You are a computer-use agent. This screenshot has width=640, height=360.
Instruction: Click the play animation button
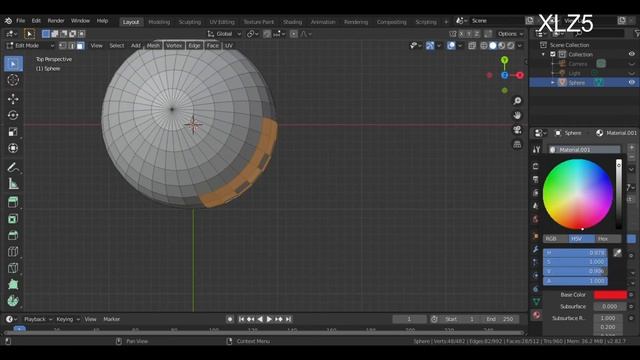269,319
